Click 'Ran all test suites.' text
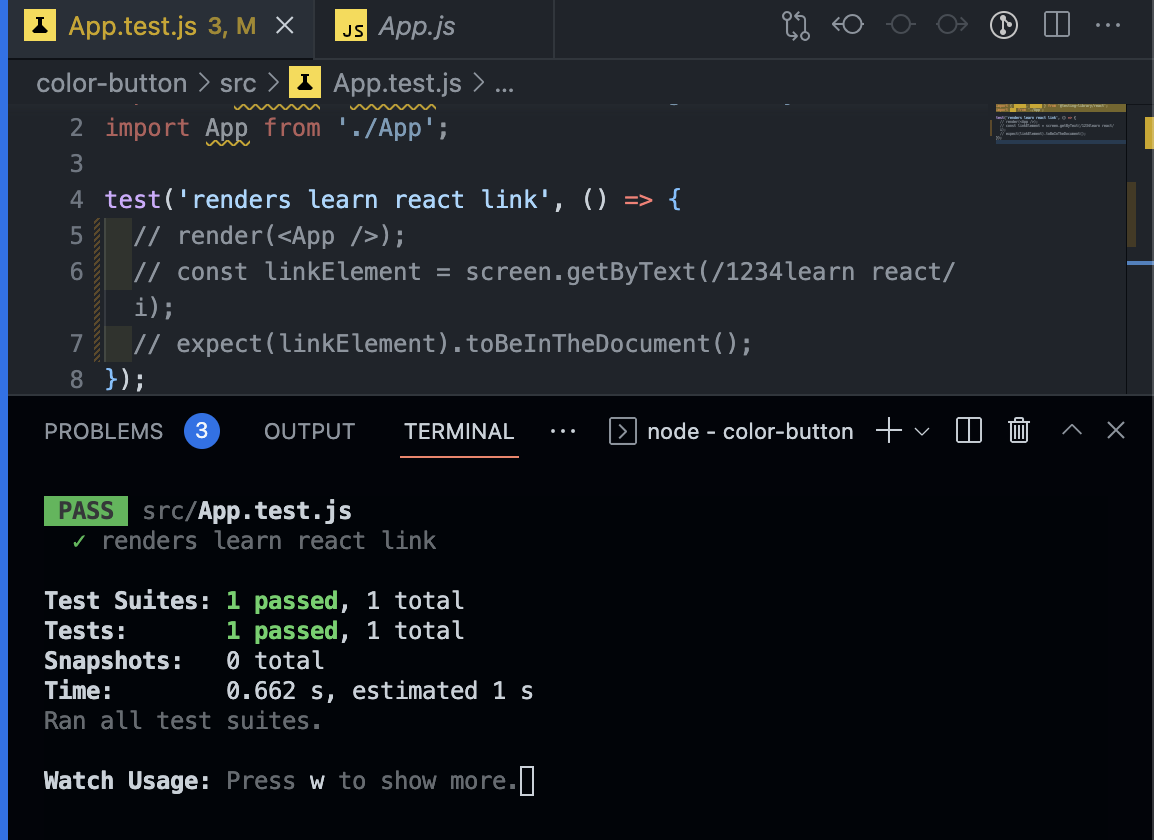This screenshot has width=1154, height=840. [183, 721]
